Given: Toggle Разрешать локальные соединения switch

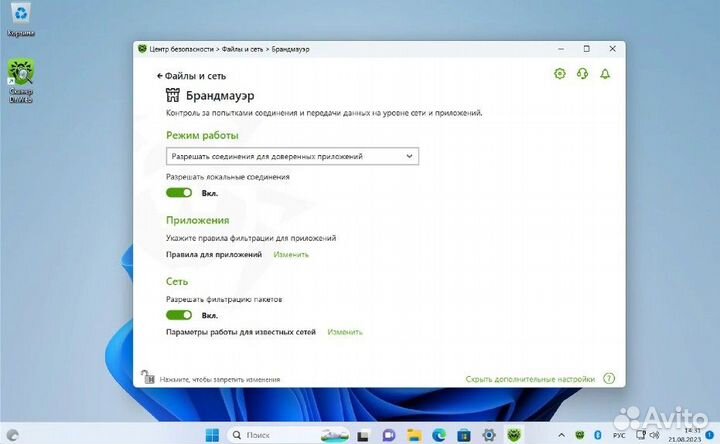Looking at the screenshot, I should coord(179,193).
